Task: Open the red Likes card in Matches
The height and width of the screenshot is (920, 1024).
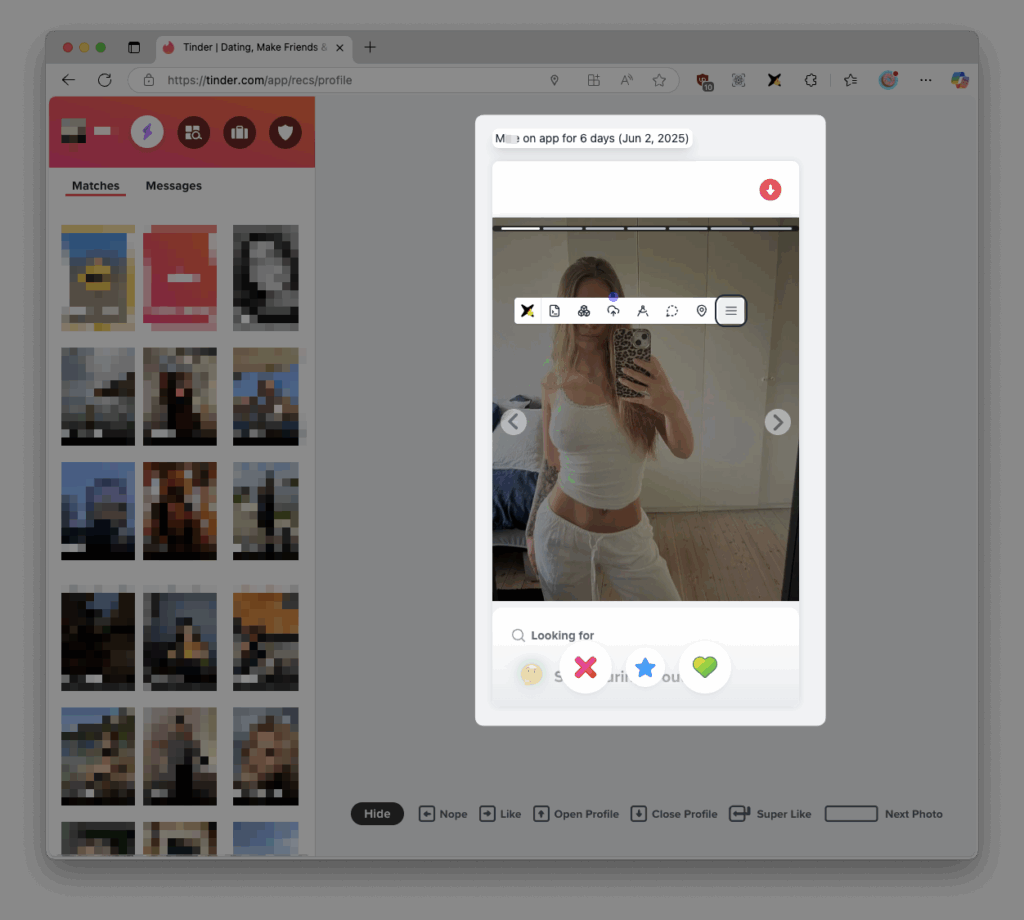Action: click(x=180, y=278)
